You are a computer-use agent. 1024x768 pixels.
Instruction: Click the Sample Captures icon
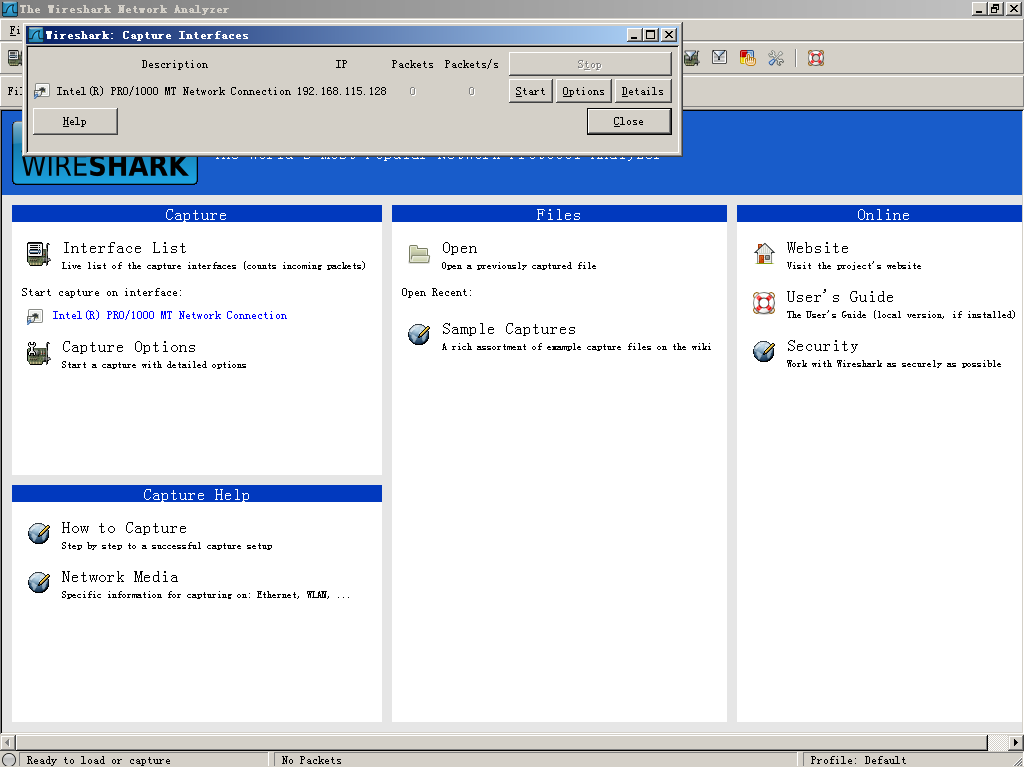pos(419,334)
